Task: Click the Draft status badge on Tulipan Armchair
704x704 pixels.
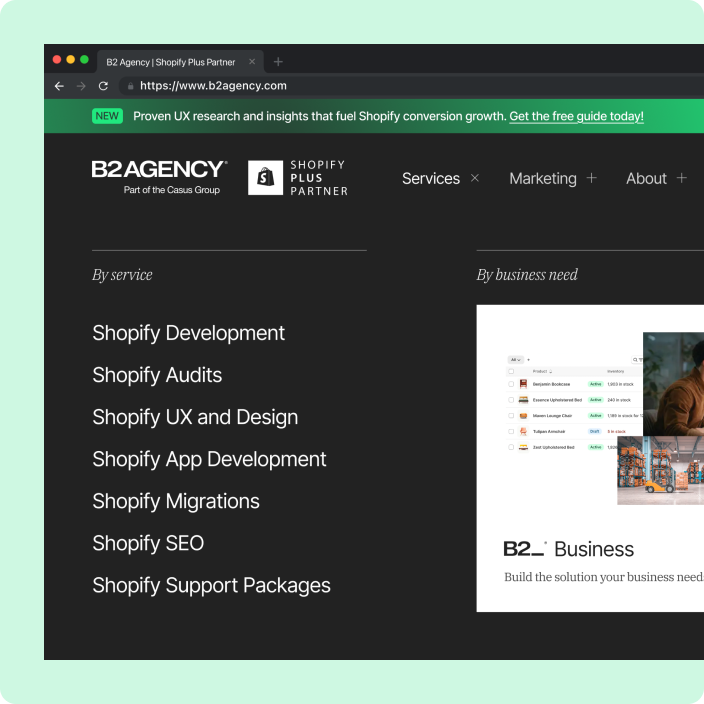Action: tap(594, 431)
